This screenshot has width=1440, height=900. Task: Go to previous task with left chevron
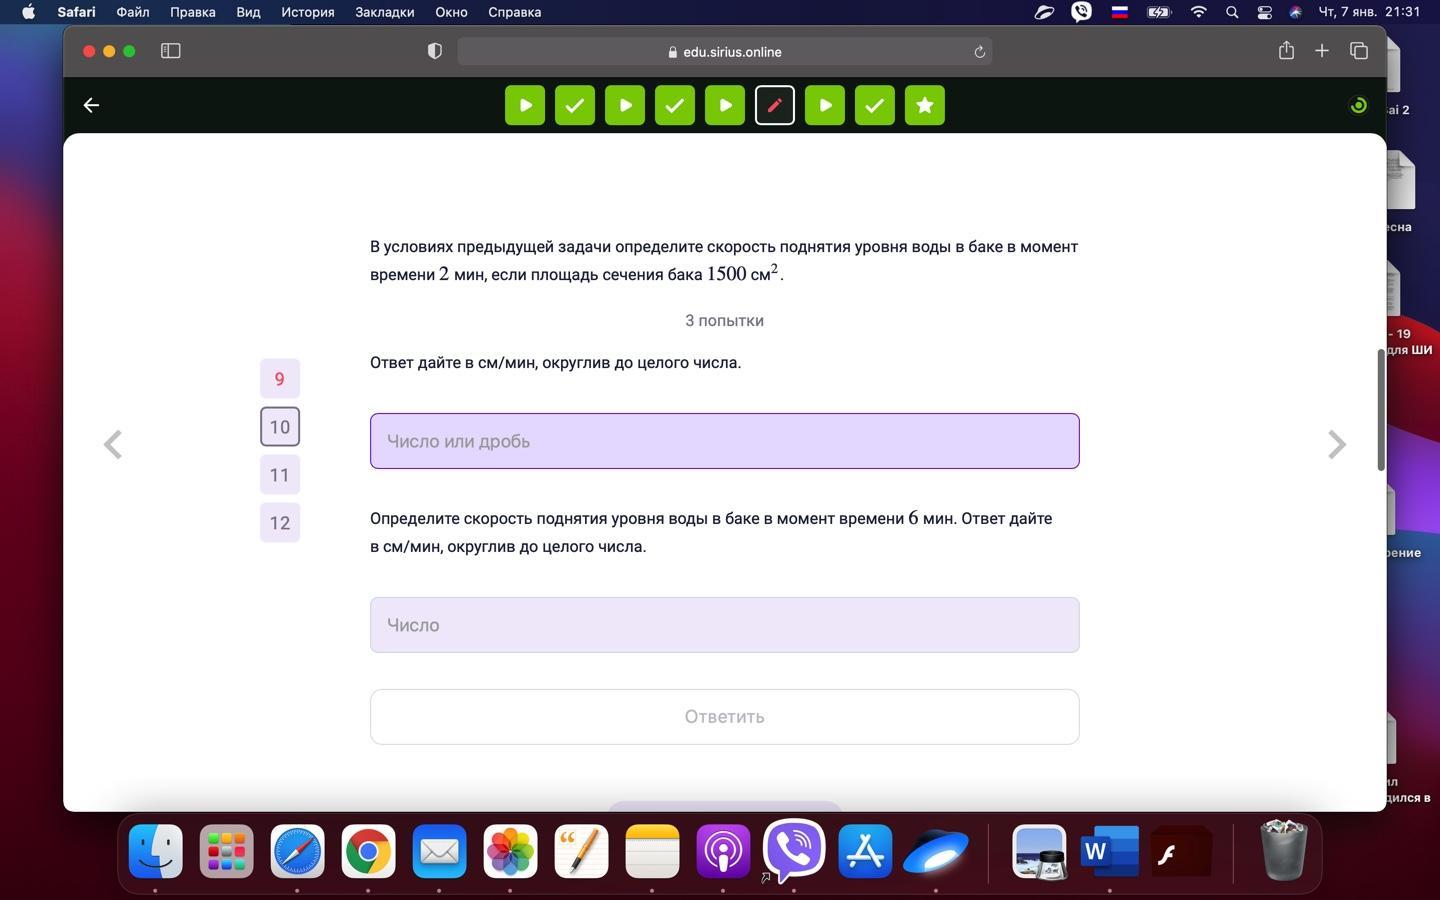(x=113, y=444)
